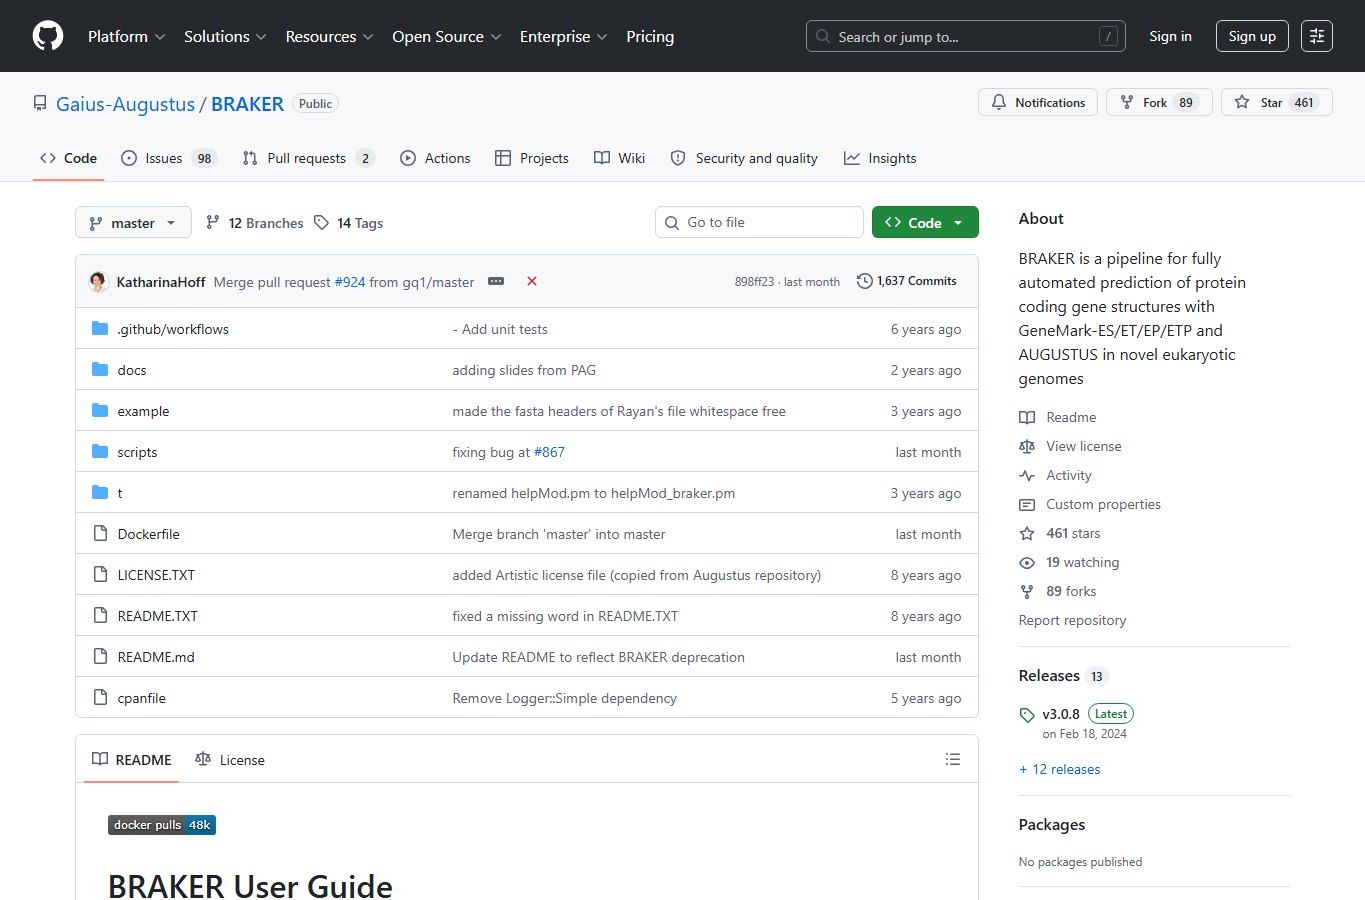
Task: Open the green Code dropdown button
Action: coord(925,222)
